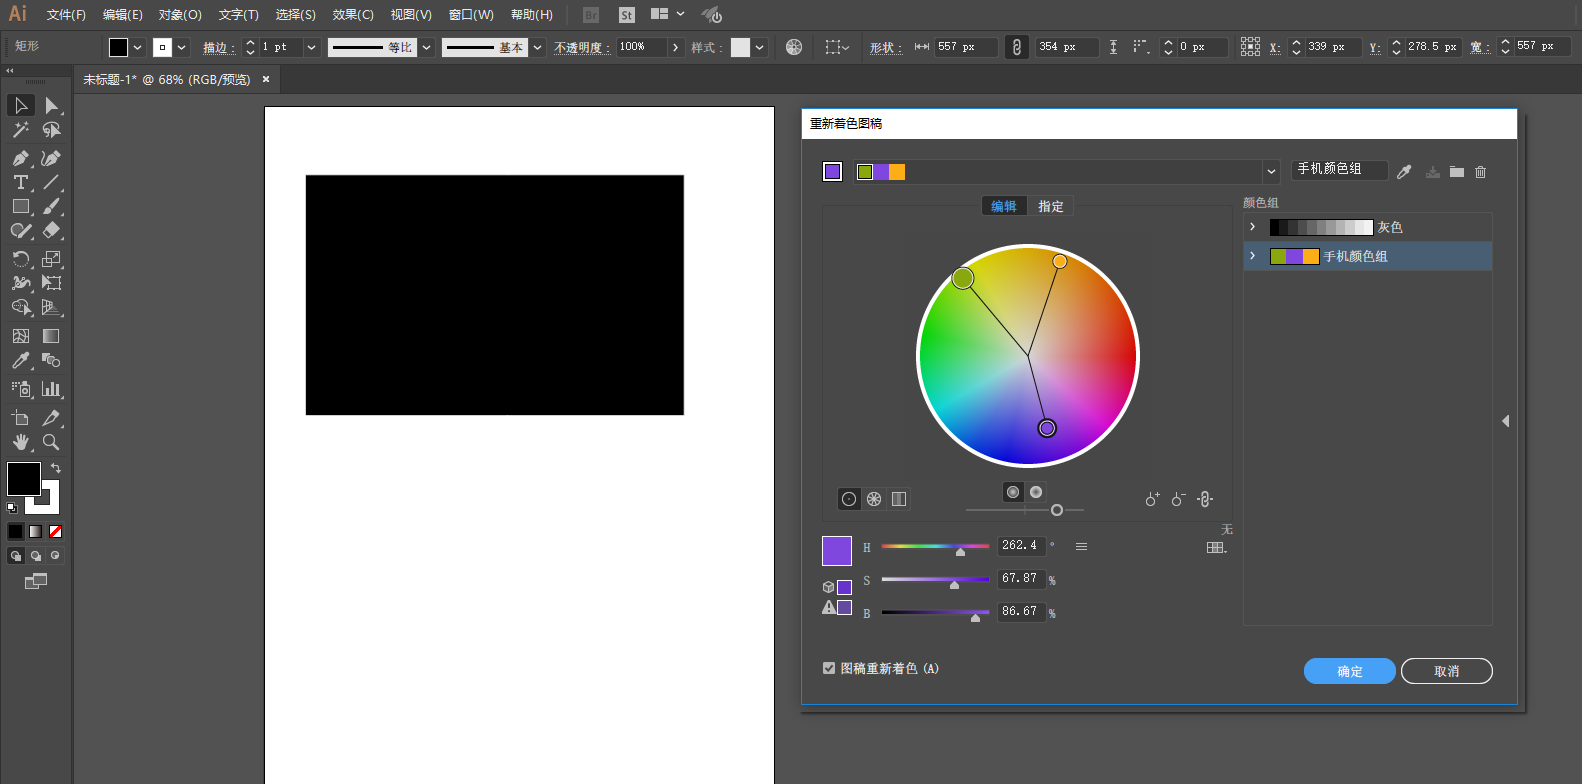Switch to the 编辑 tab
Viewport: 1582px width, 784px height.
[x=1004, y=206]
